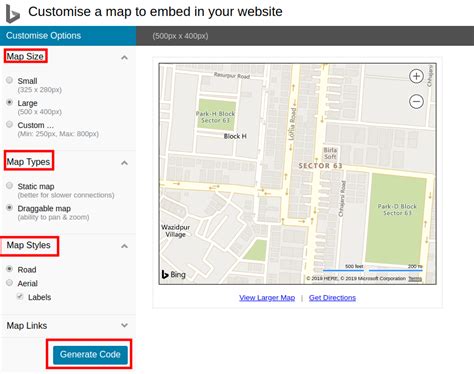Screen dimensions: 474x374
Task: Collapse the Map Styles section chevron
Action: point(124,246)
